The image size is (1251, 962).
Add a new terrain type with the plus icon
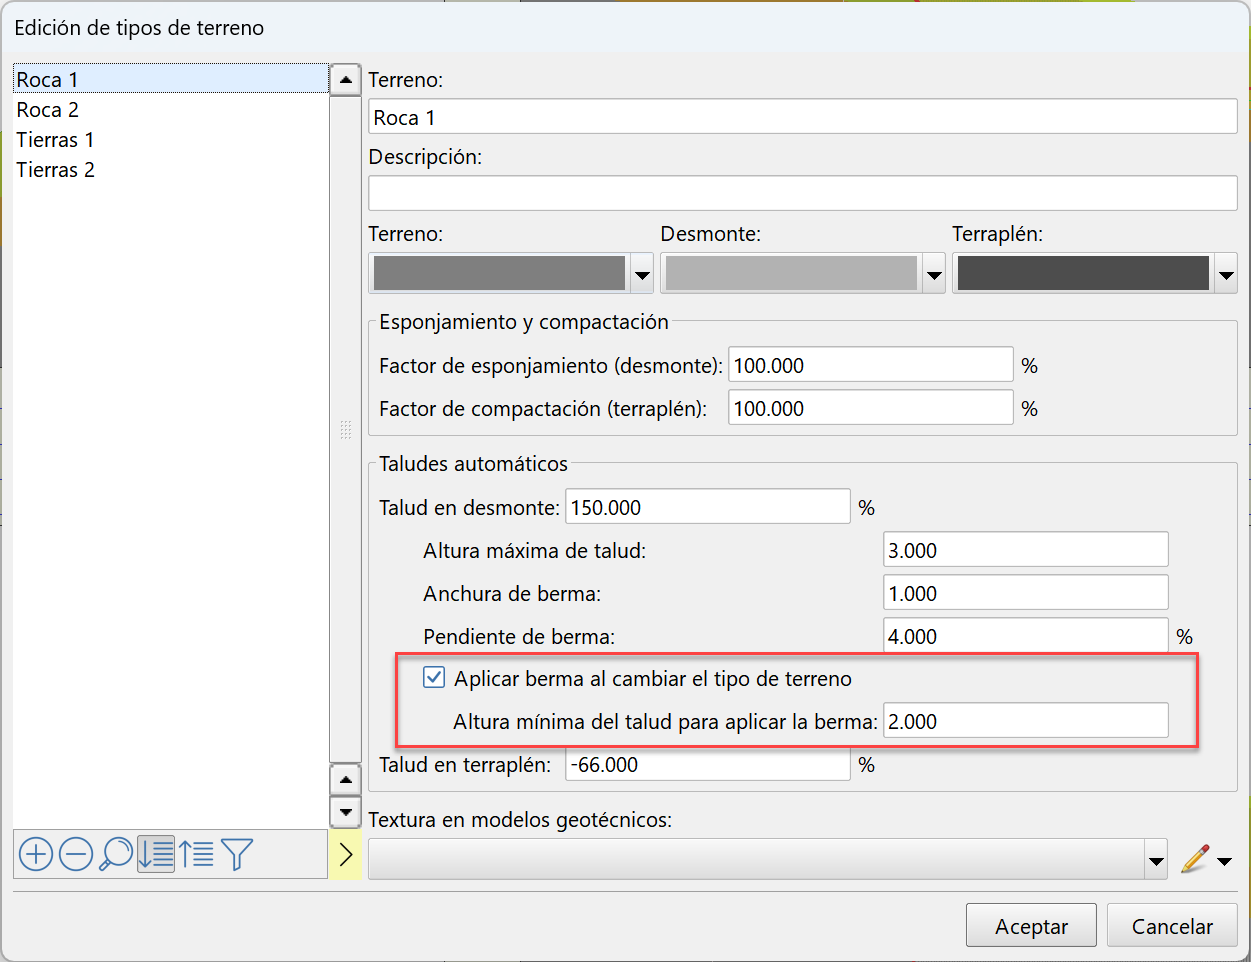coord(35,854)
